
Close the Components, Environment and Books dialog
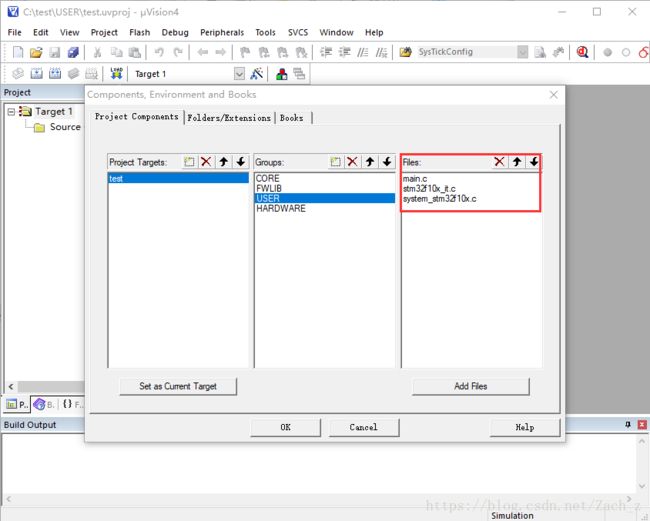[x=553, y=95]
